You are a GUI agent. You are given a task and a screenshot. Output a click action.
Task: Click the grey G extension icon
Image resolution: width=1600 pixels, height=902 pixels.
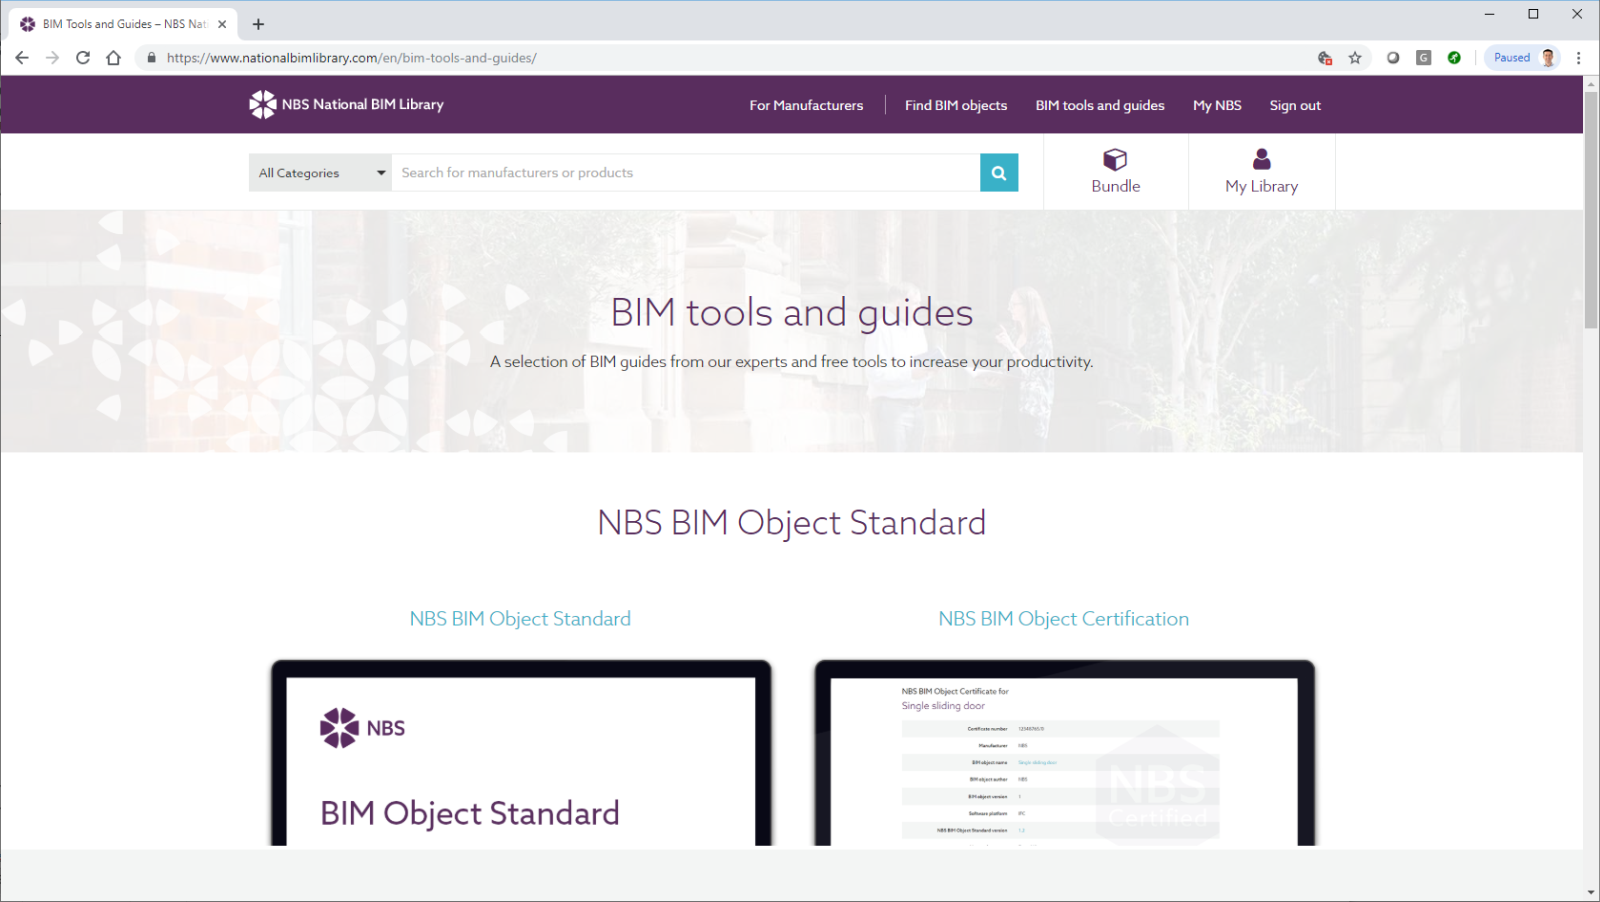[1424, 58]
